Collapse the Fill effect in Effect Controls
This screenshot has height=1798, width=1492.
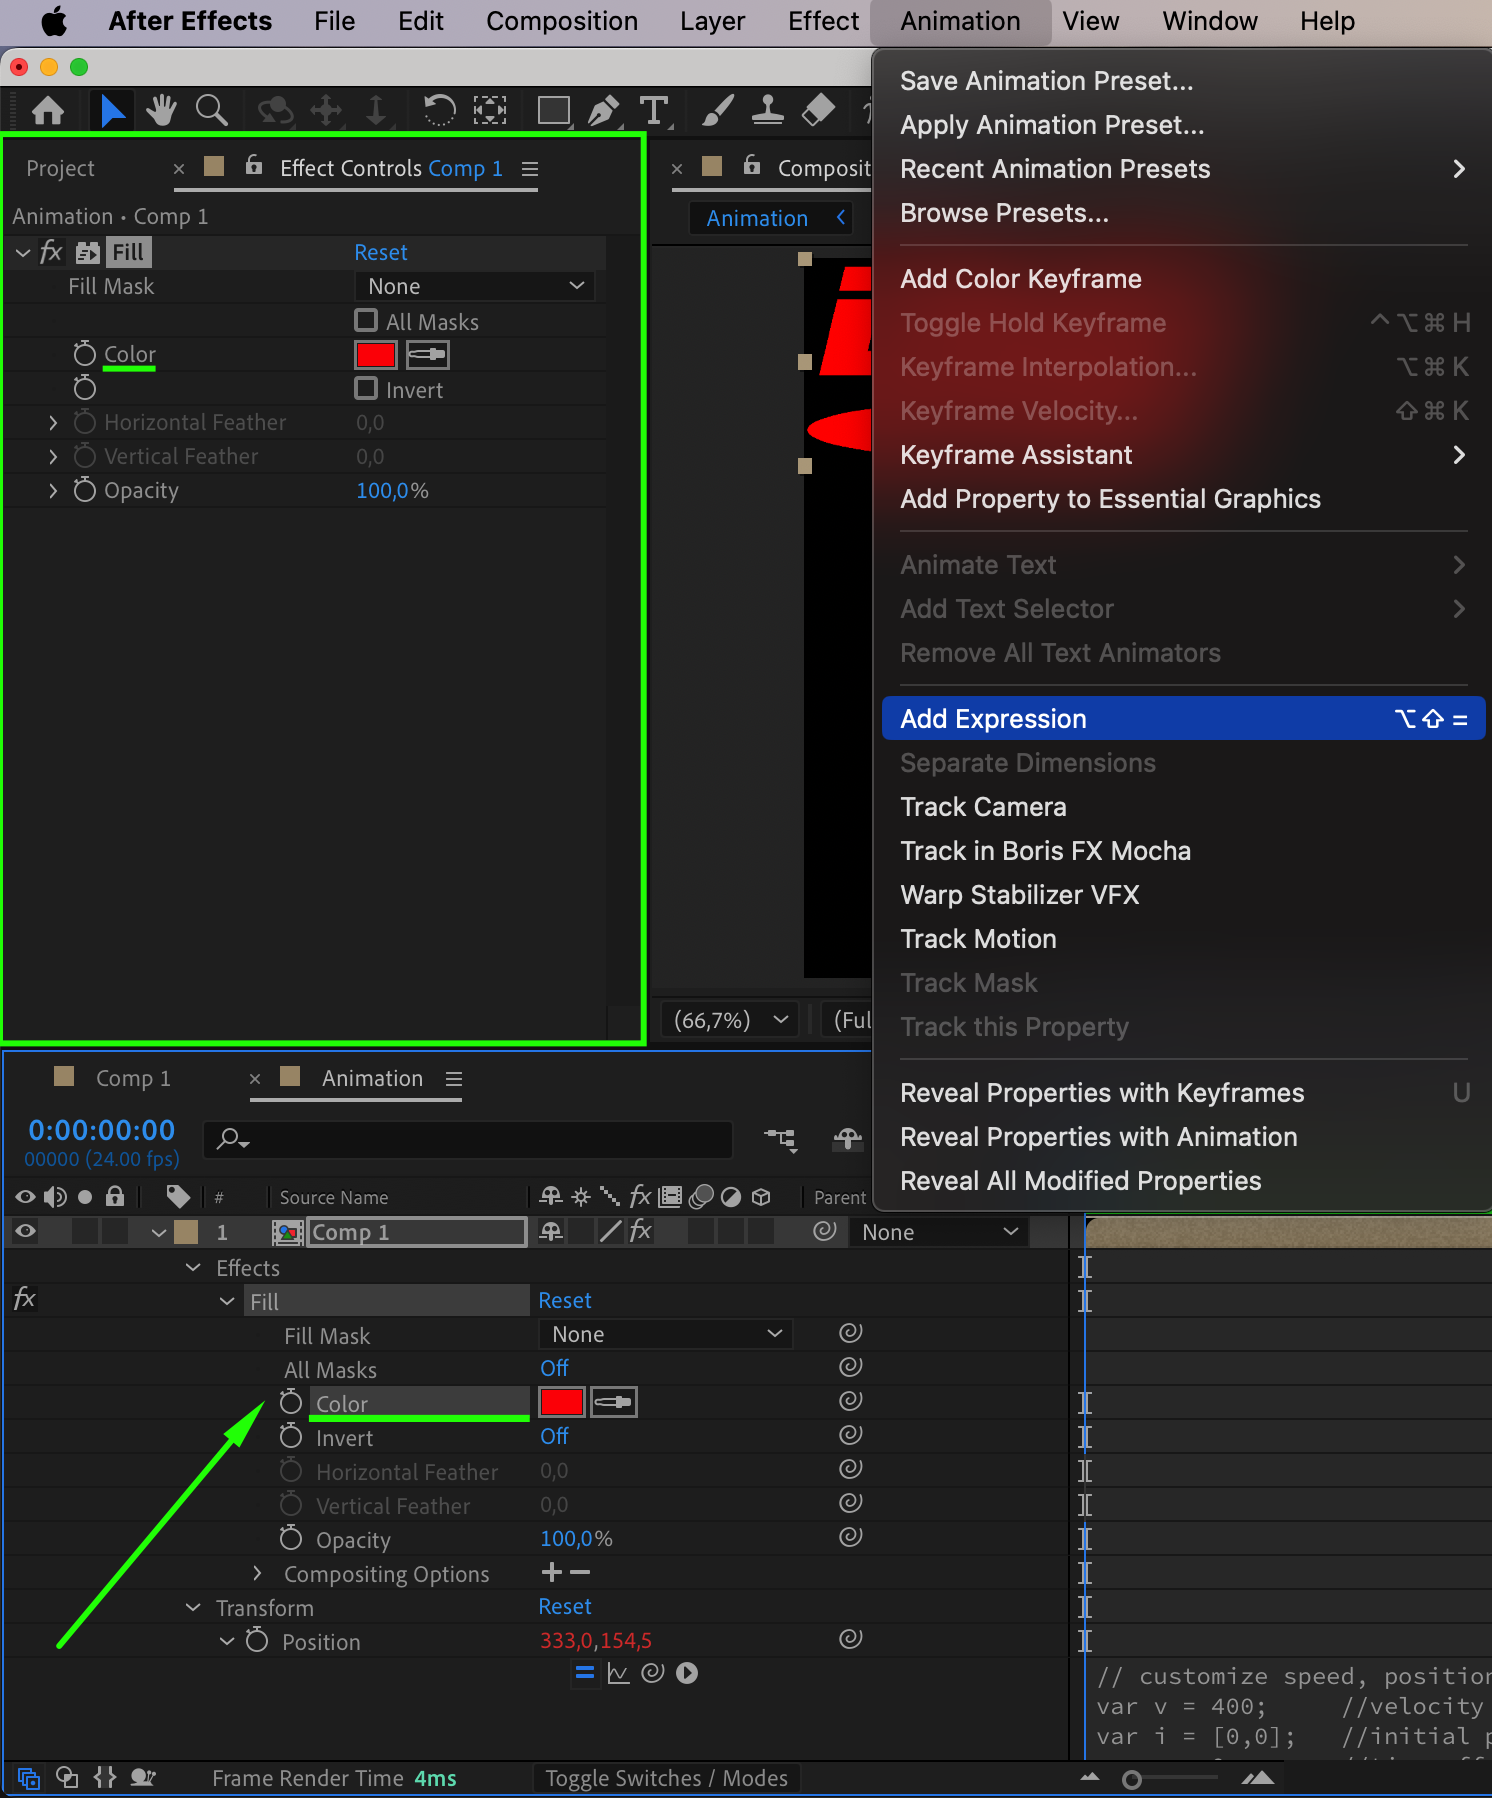(x=23, y=253)
